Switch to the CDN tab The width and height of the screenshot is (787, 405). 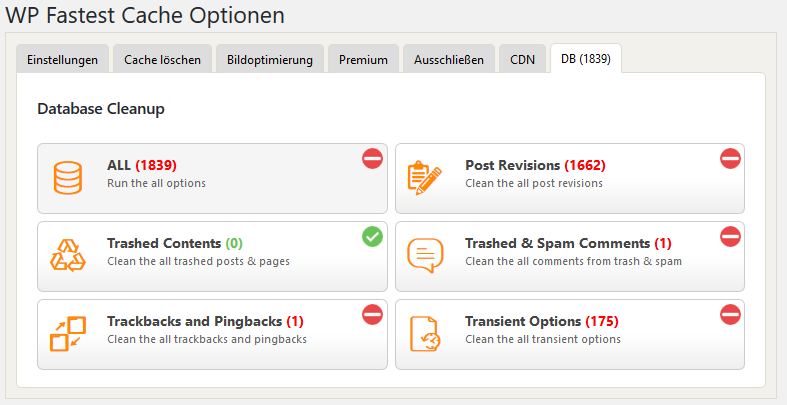pyautogui.click(x=522, y=59)
